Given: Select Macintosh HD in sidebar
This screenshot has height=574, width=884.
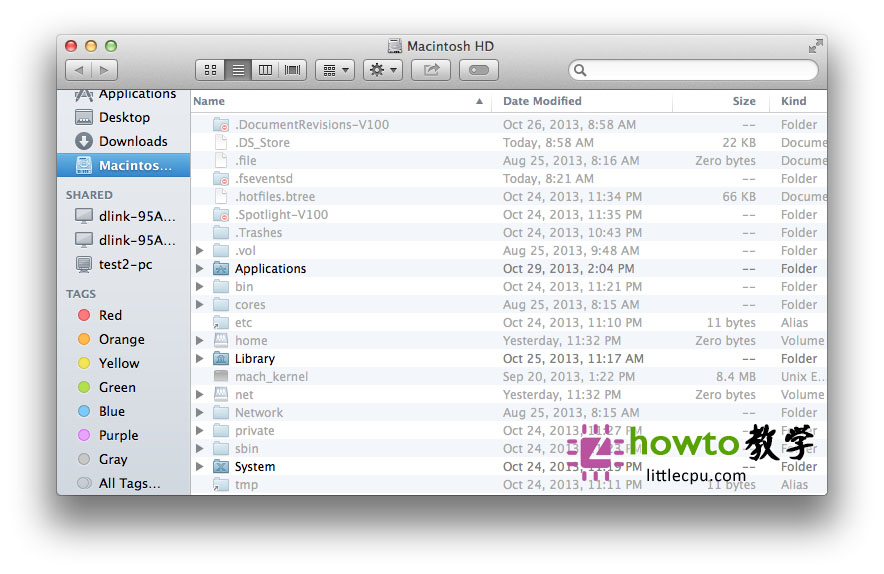Looking at the screenshot, I should tap(123, 165).
